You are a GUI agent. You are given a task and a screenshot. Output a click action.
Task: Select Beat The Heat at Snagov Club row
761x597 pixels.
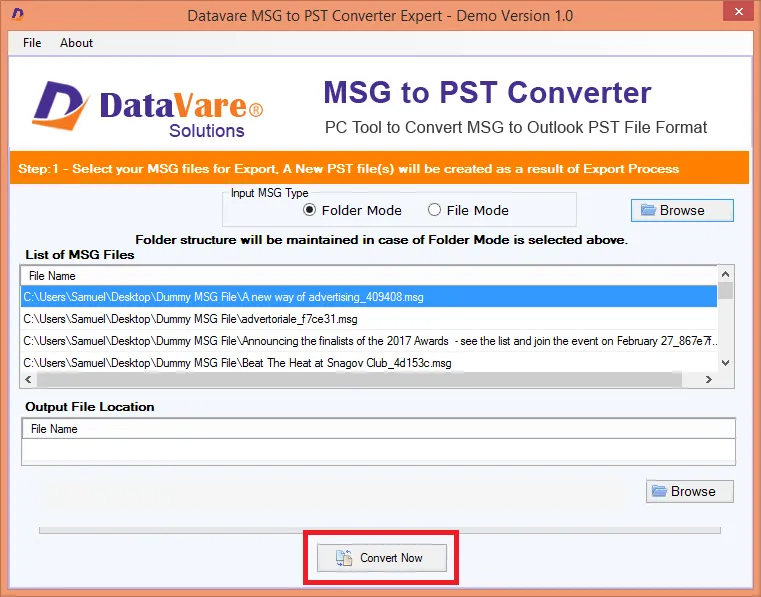(369, 363)
